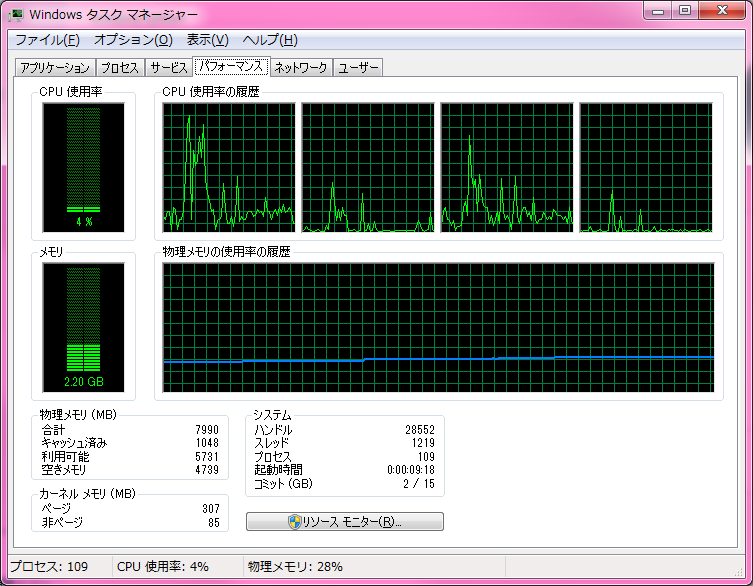Image resolution: width=753 pixels, height=586 pixels.
Task: Click the コミット (GB) value 2 / 15
Action: tap(419, 484)
